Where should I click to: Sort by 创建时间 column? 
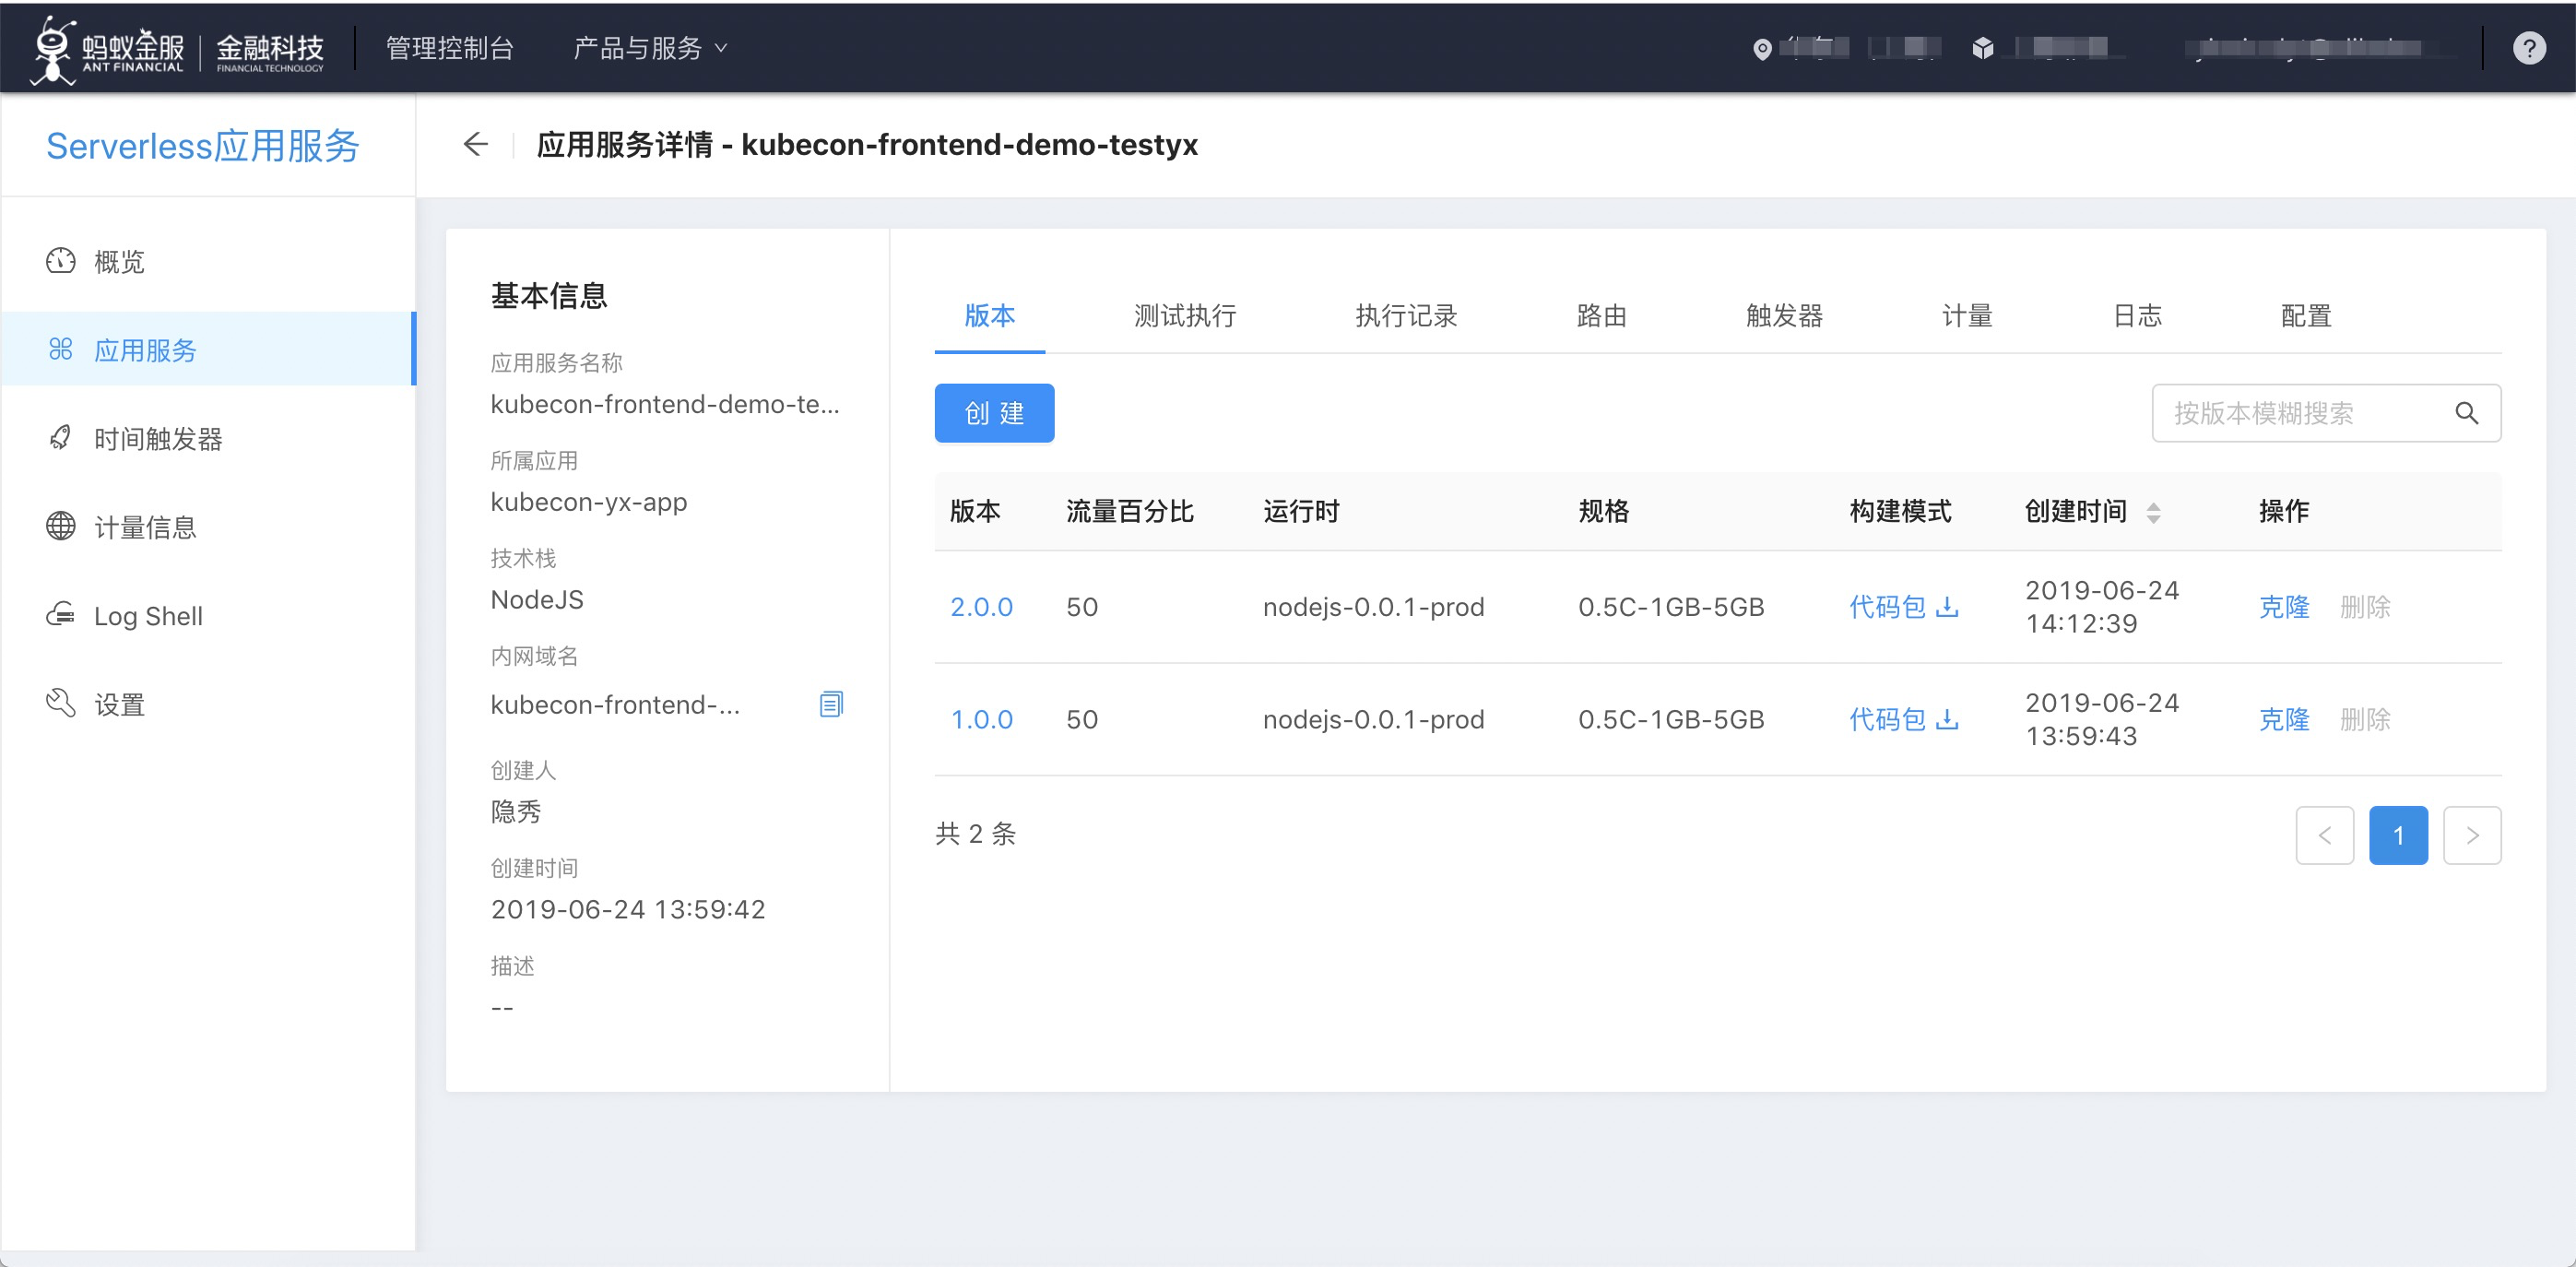coord(2153,512)
